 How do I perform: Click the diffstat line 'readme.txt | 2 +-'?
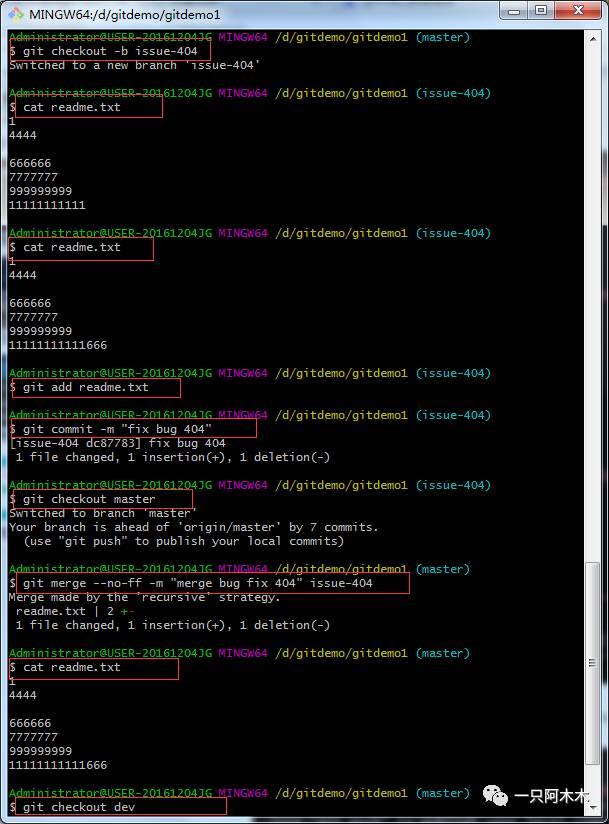tap(75, 611)
